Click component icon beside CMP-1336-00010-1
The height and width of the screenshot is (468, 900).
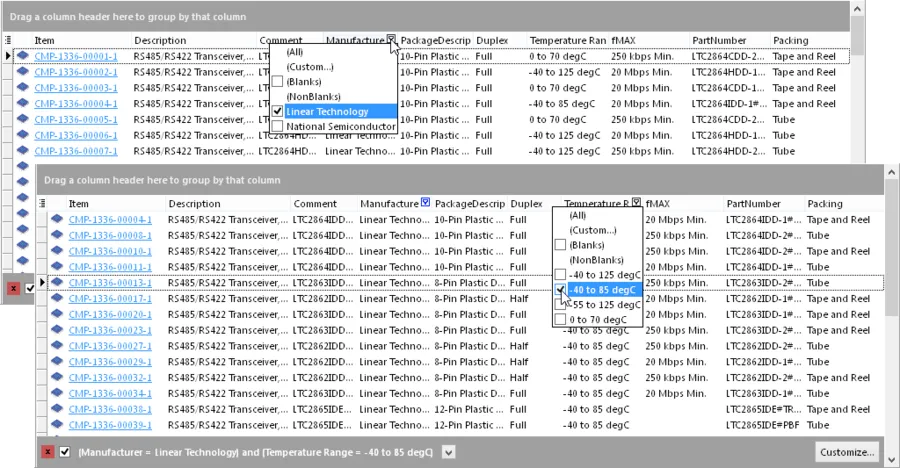click(57, 250)
